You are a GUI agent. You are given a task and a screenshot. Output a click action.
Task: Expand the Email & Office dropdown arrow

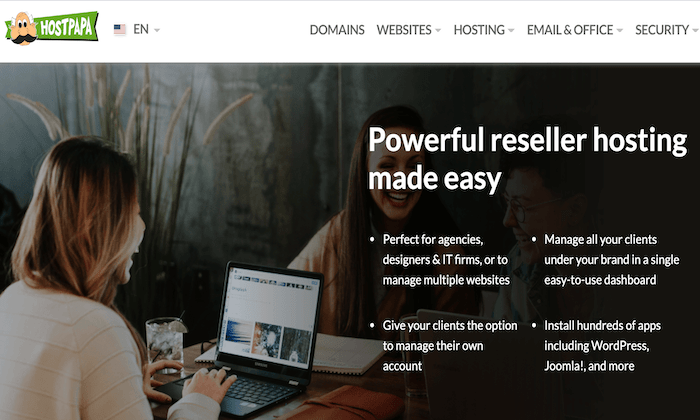click(x=620, y=31)
